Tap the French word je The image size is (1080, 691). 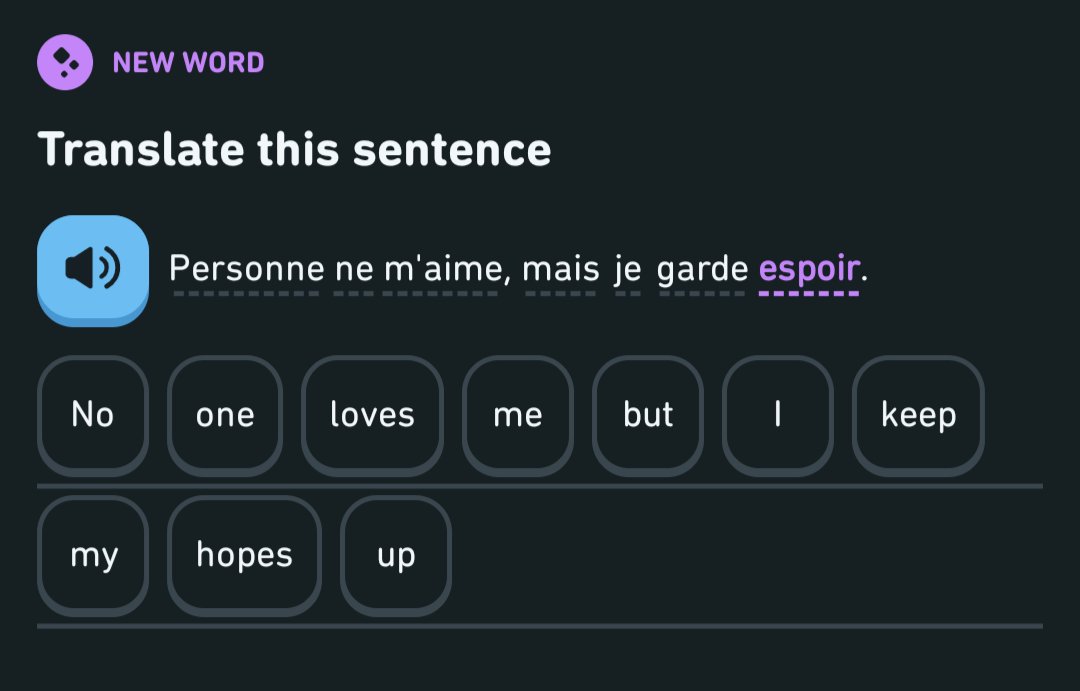click(x=628, y=269)
